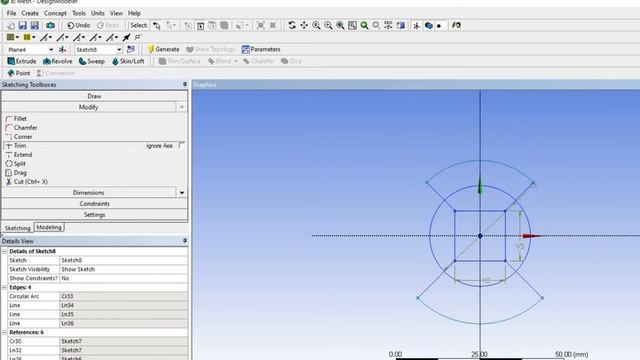Open the File menu
Image resolution: width=640 pixels, height=360 pixels.
(11, 13)
